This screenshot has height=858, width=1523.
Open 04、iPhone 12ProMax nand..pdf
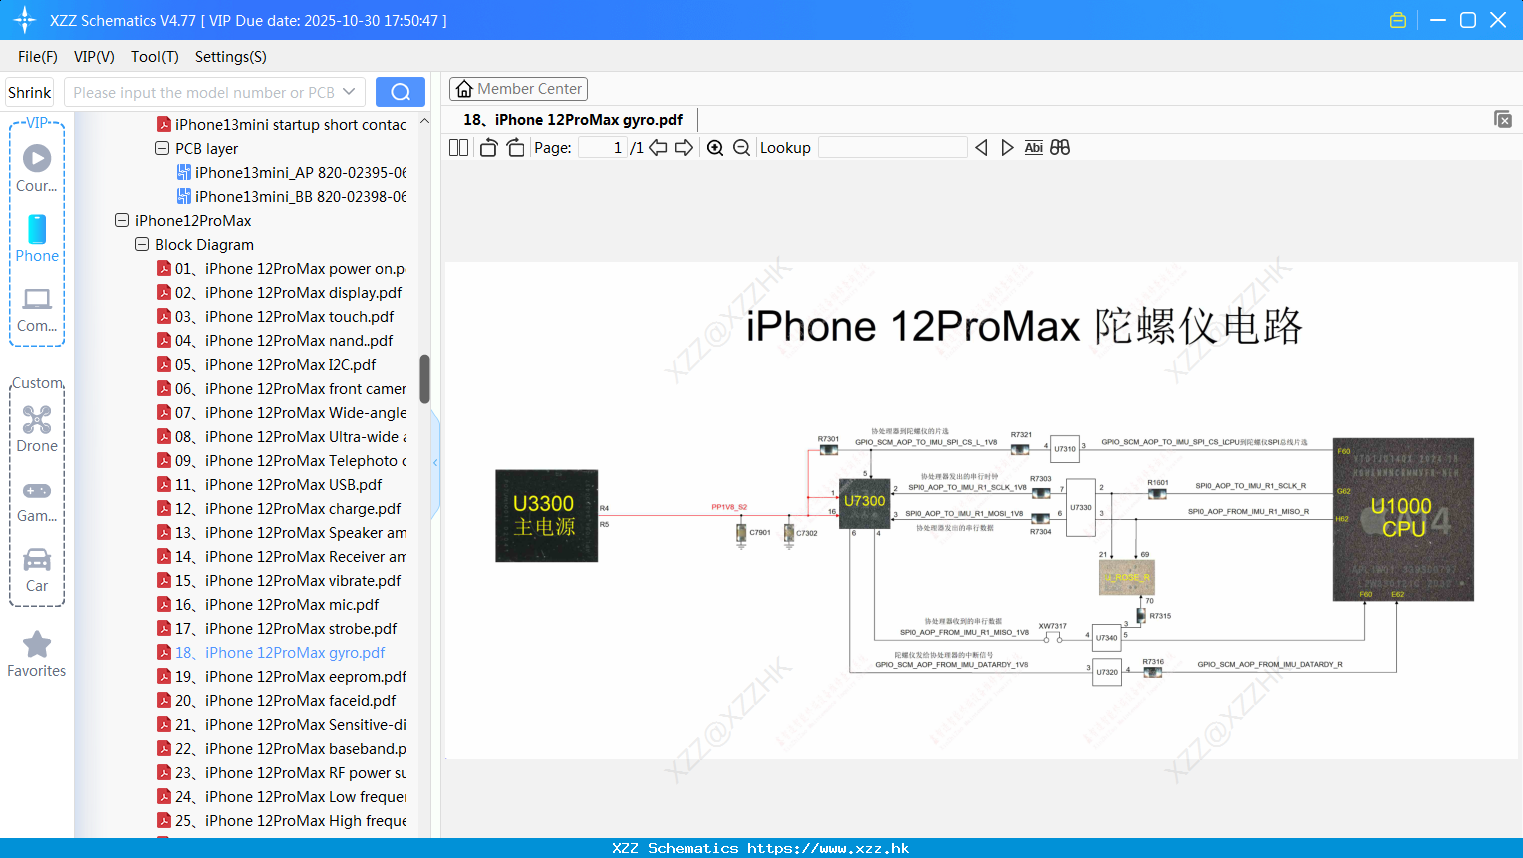click(x=275, y=340)
